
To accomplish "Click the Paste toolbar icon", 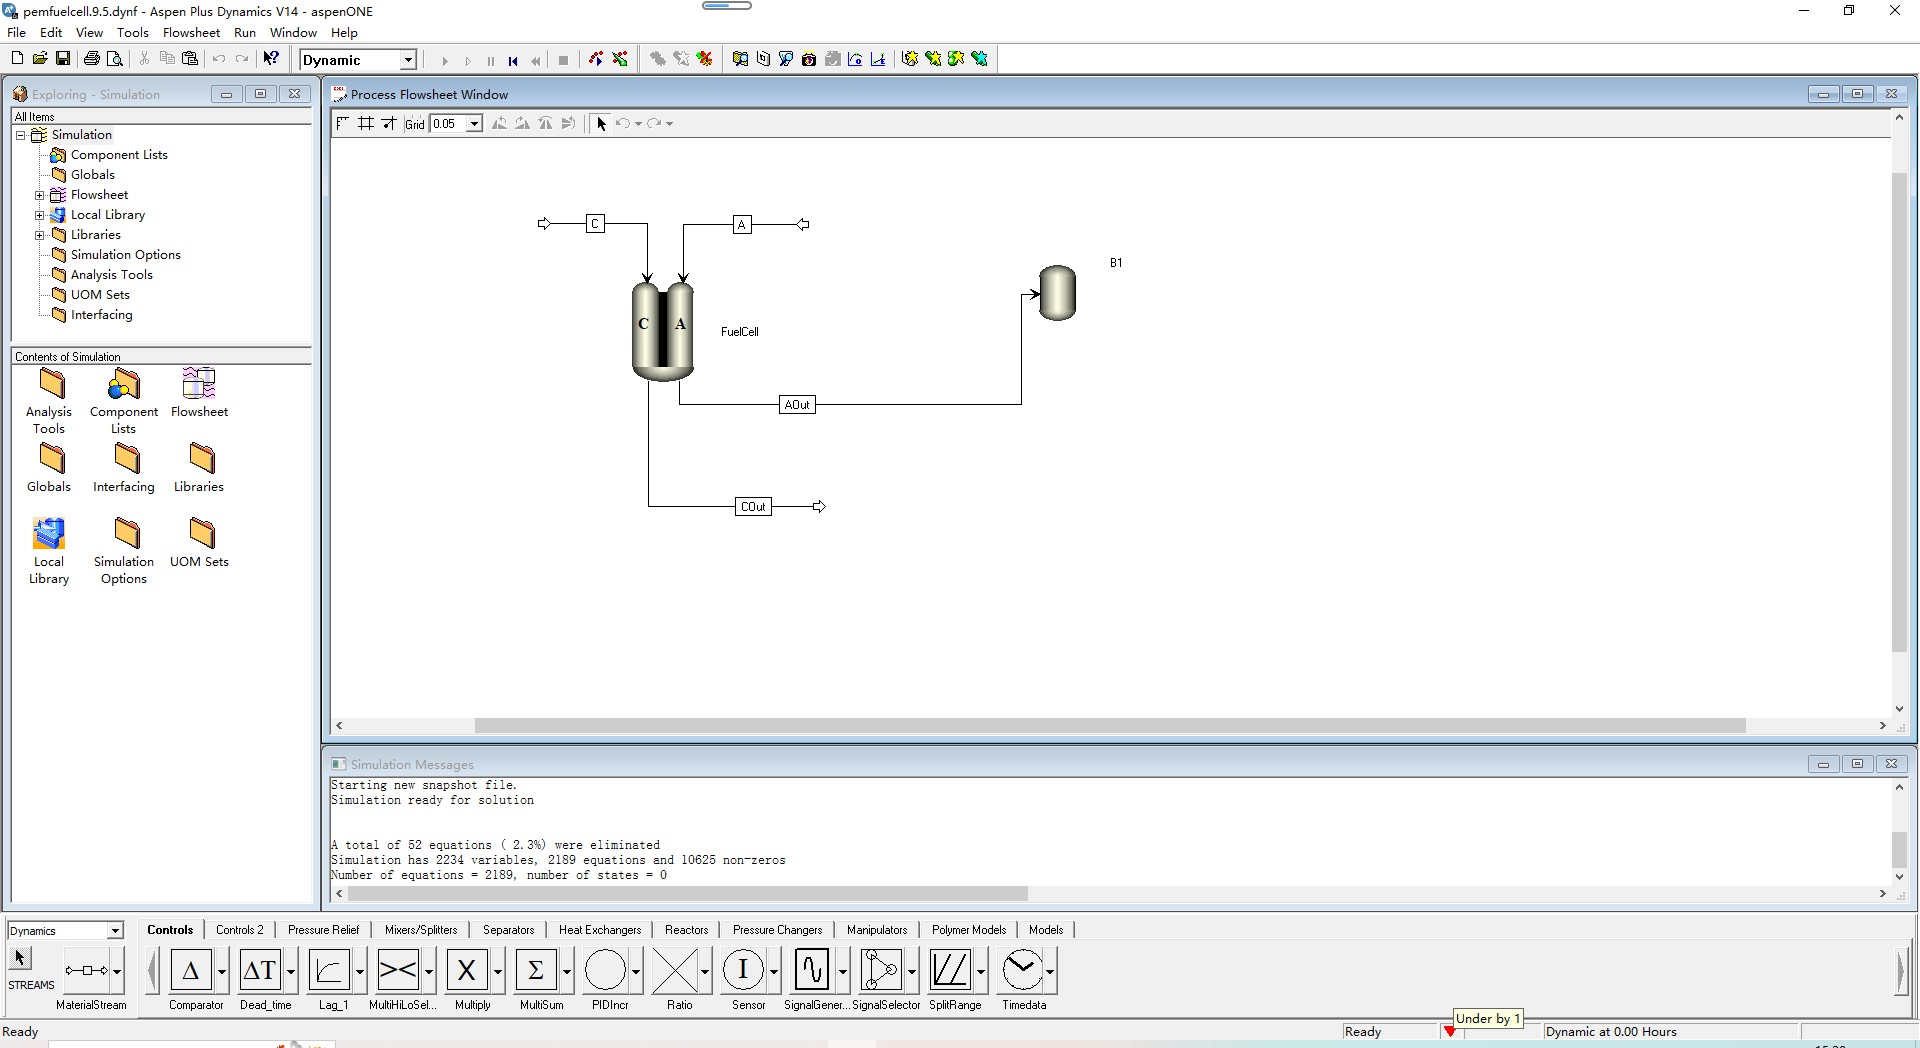I will point(190,59).
